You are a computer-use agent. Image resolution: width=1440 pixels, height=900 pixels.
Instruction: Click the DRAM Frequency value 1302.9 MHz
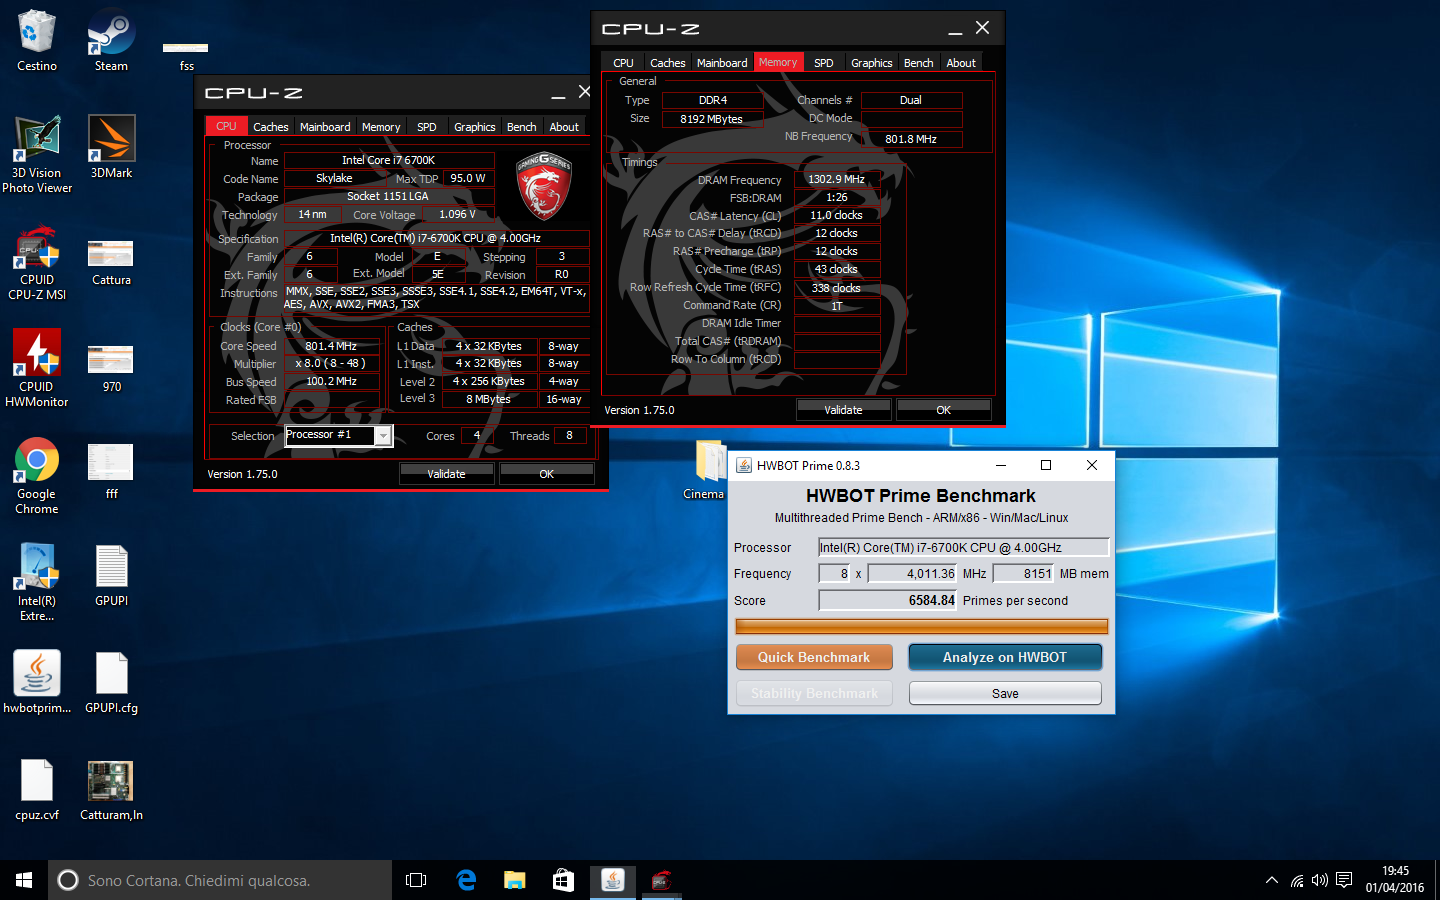[837, 180]
